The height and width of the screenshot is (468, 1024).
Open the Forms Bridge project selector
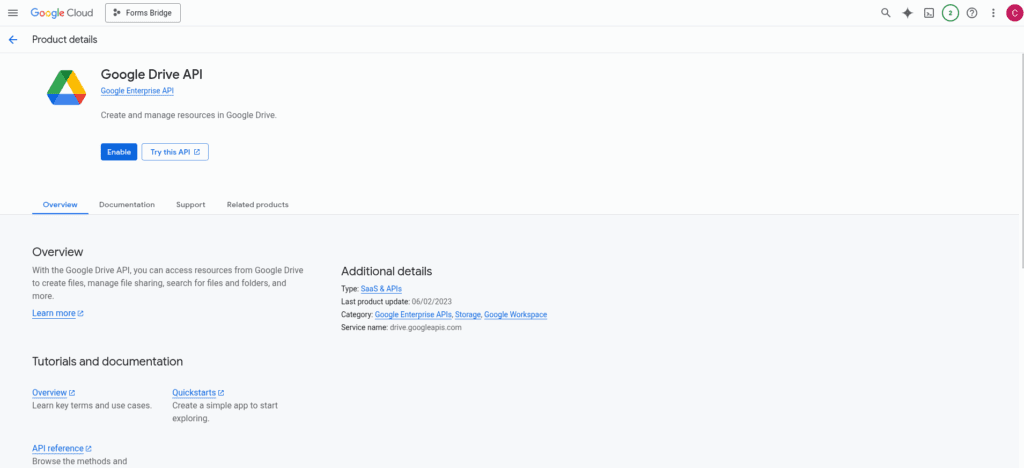click(x=143, y=13)
